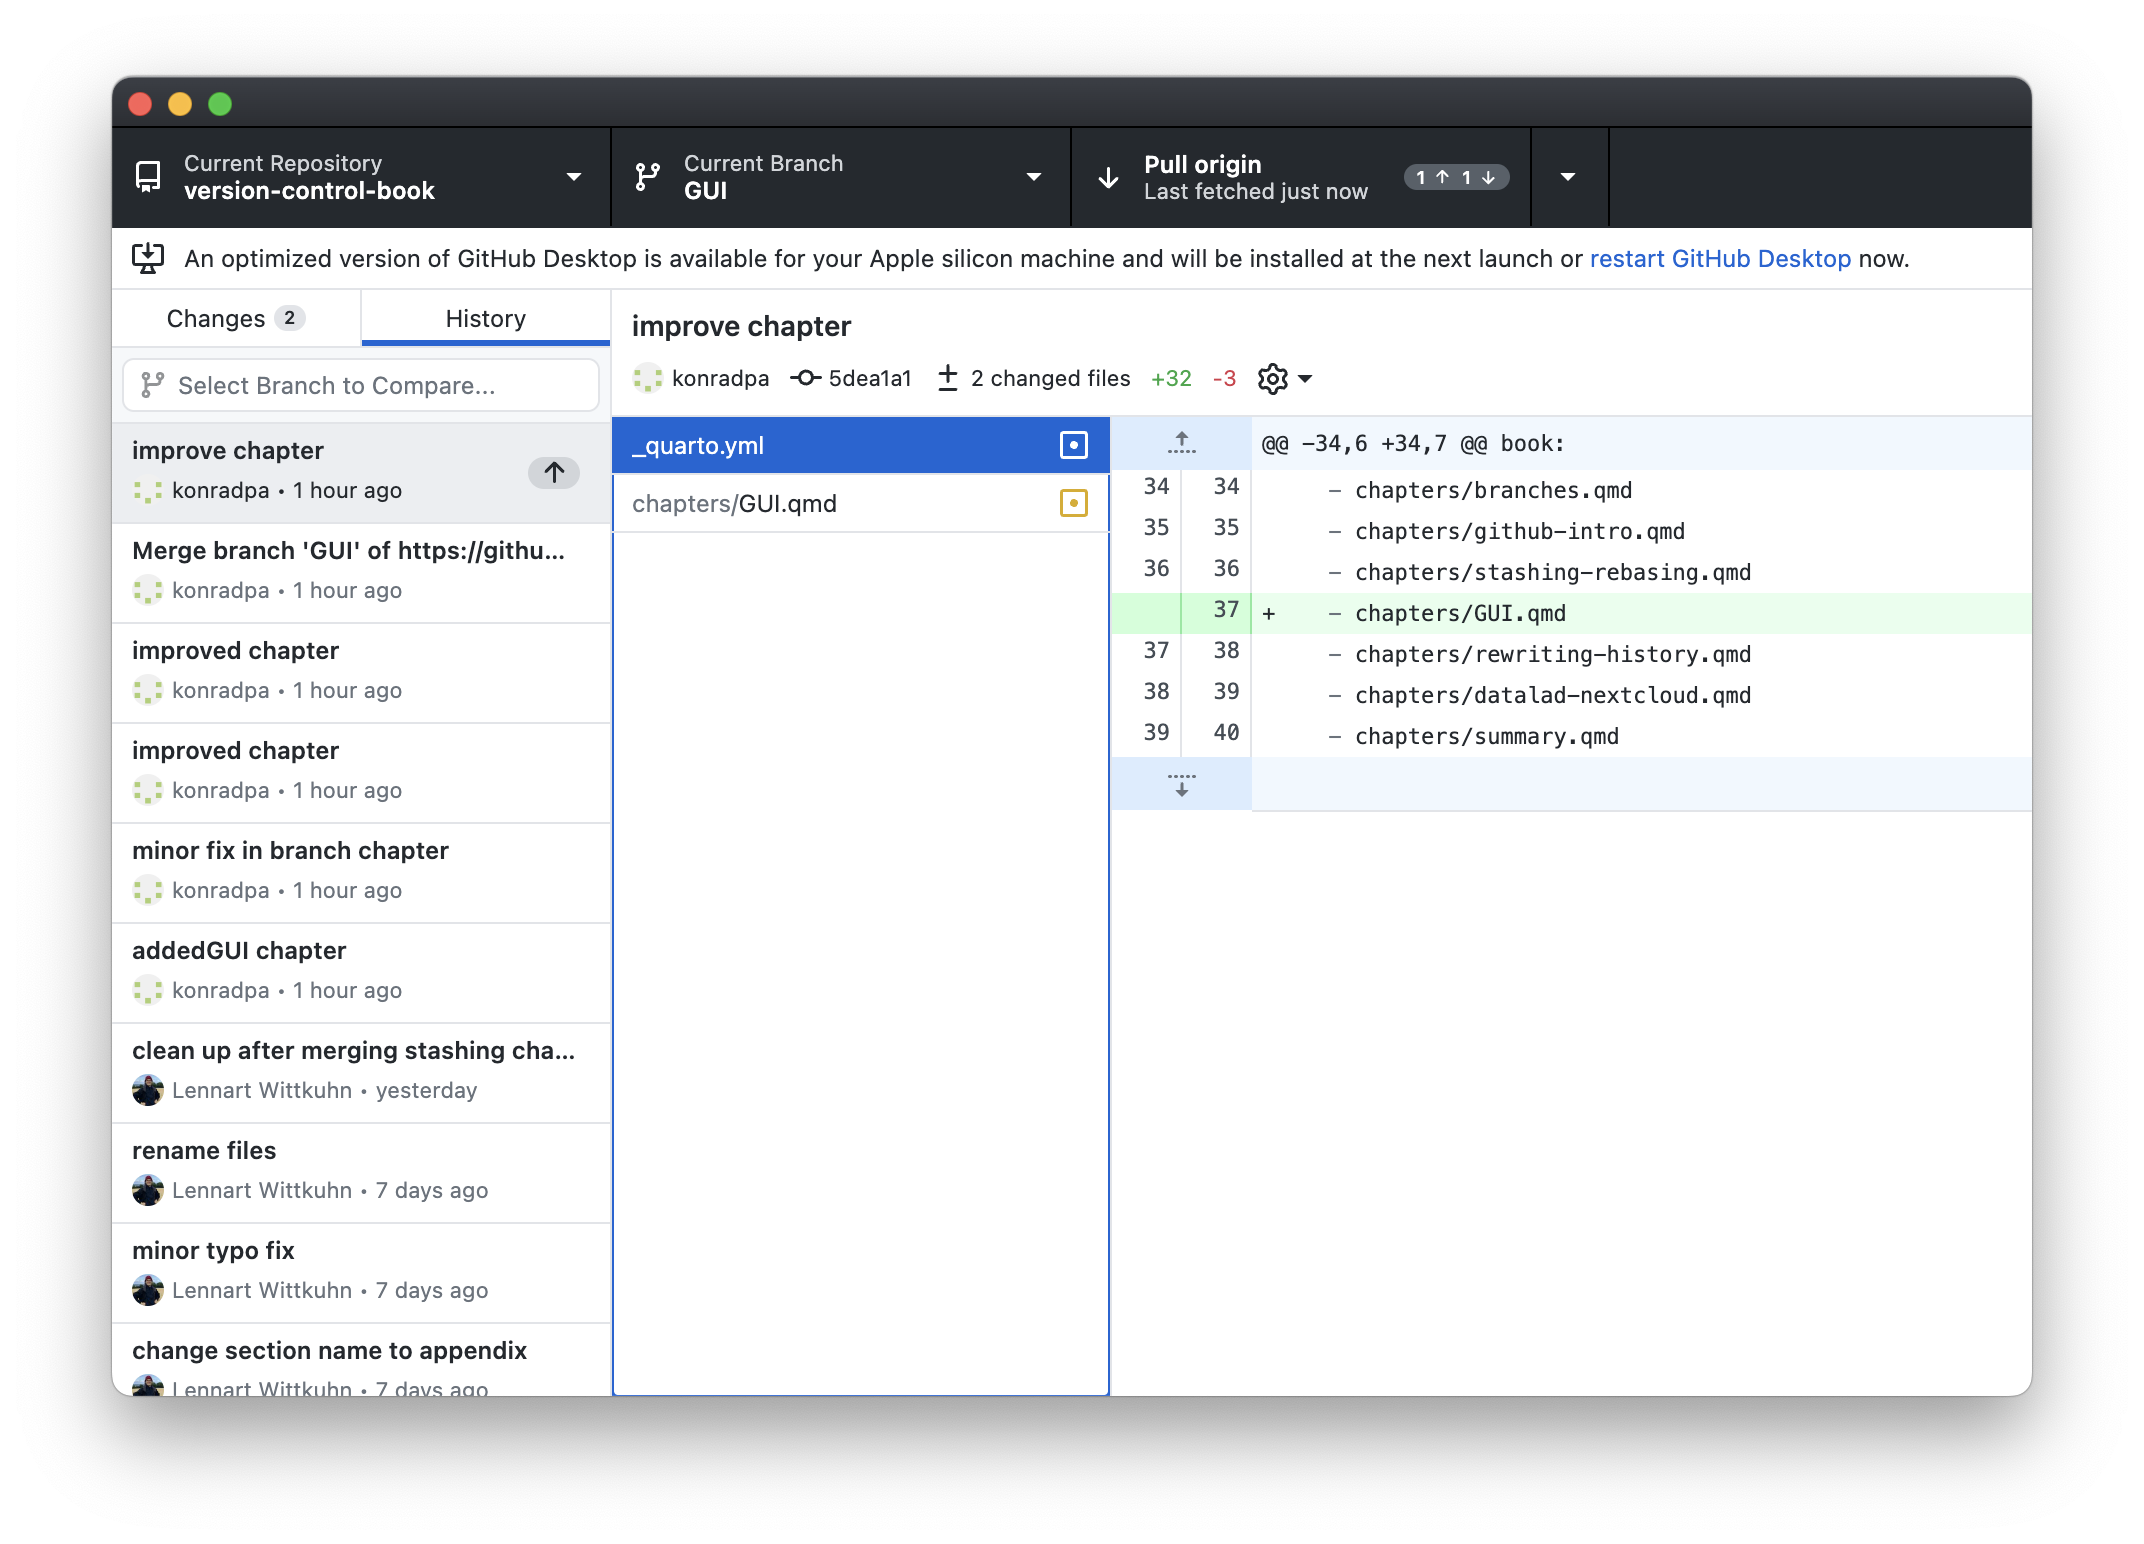The height and width of the screenshot is (1544, 2144).
Task: Click modified status icon for _quarto.yml
Action: tap(1073, 445)
